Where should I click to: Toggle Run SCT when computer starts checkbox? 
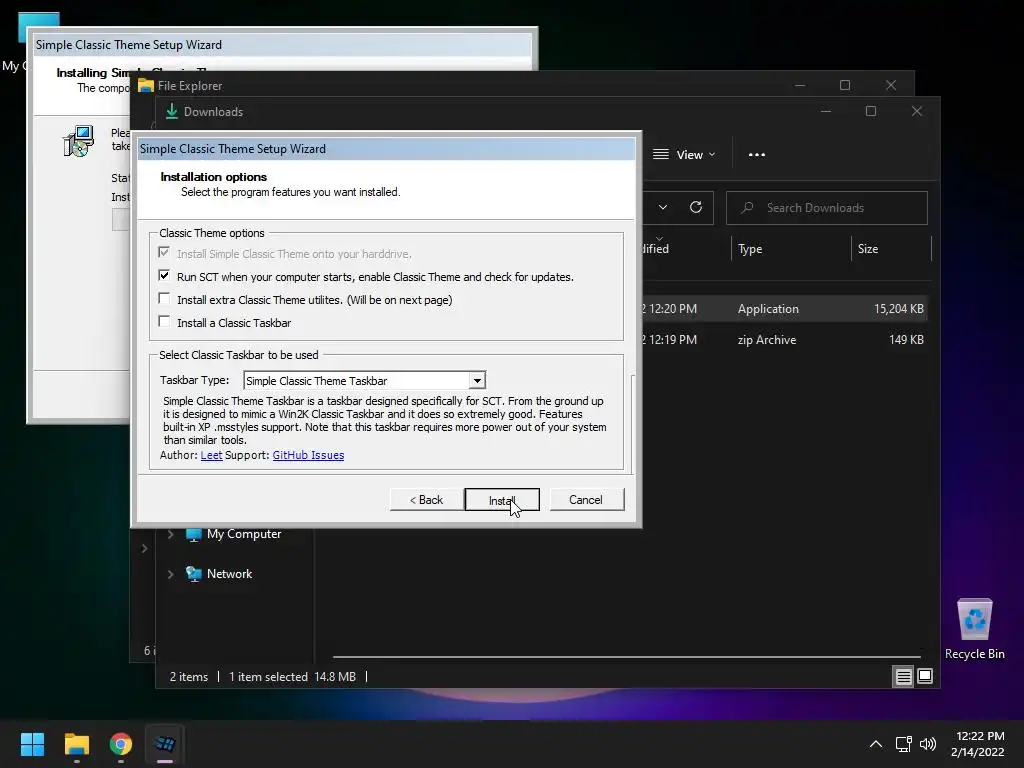tap(164, 276)
